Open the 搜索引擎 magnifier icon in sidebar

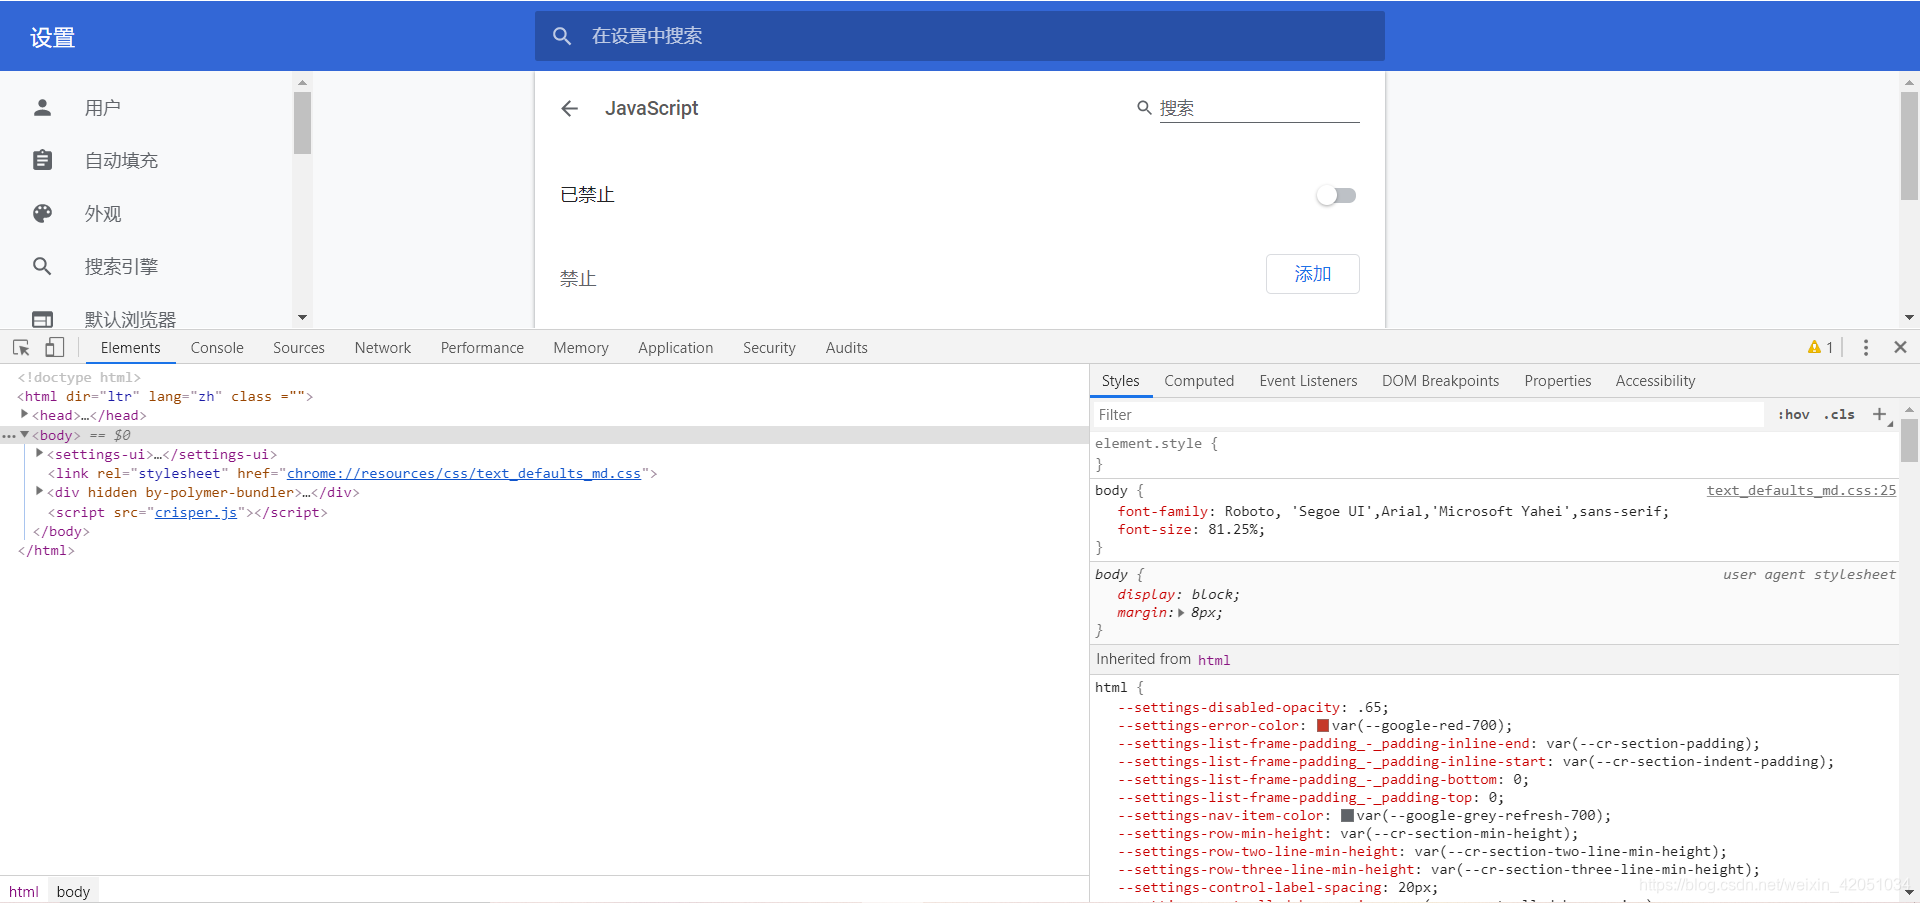click(x=42, y=266)
